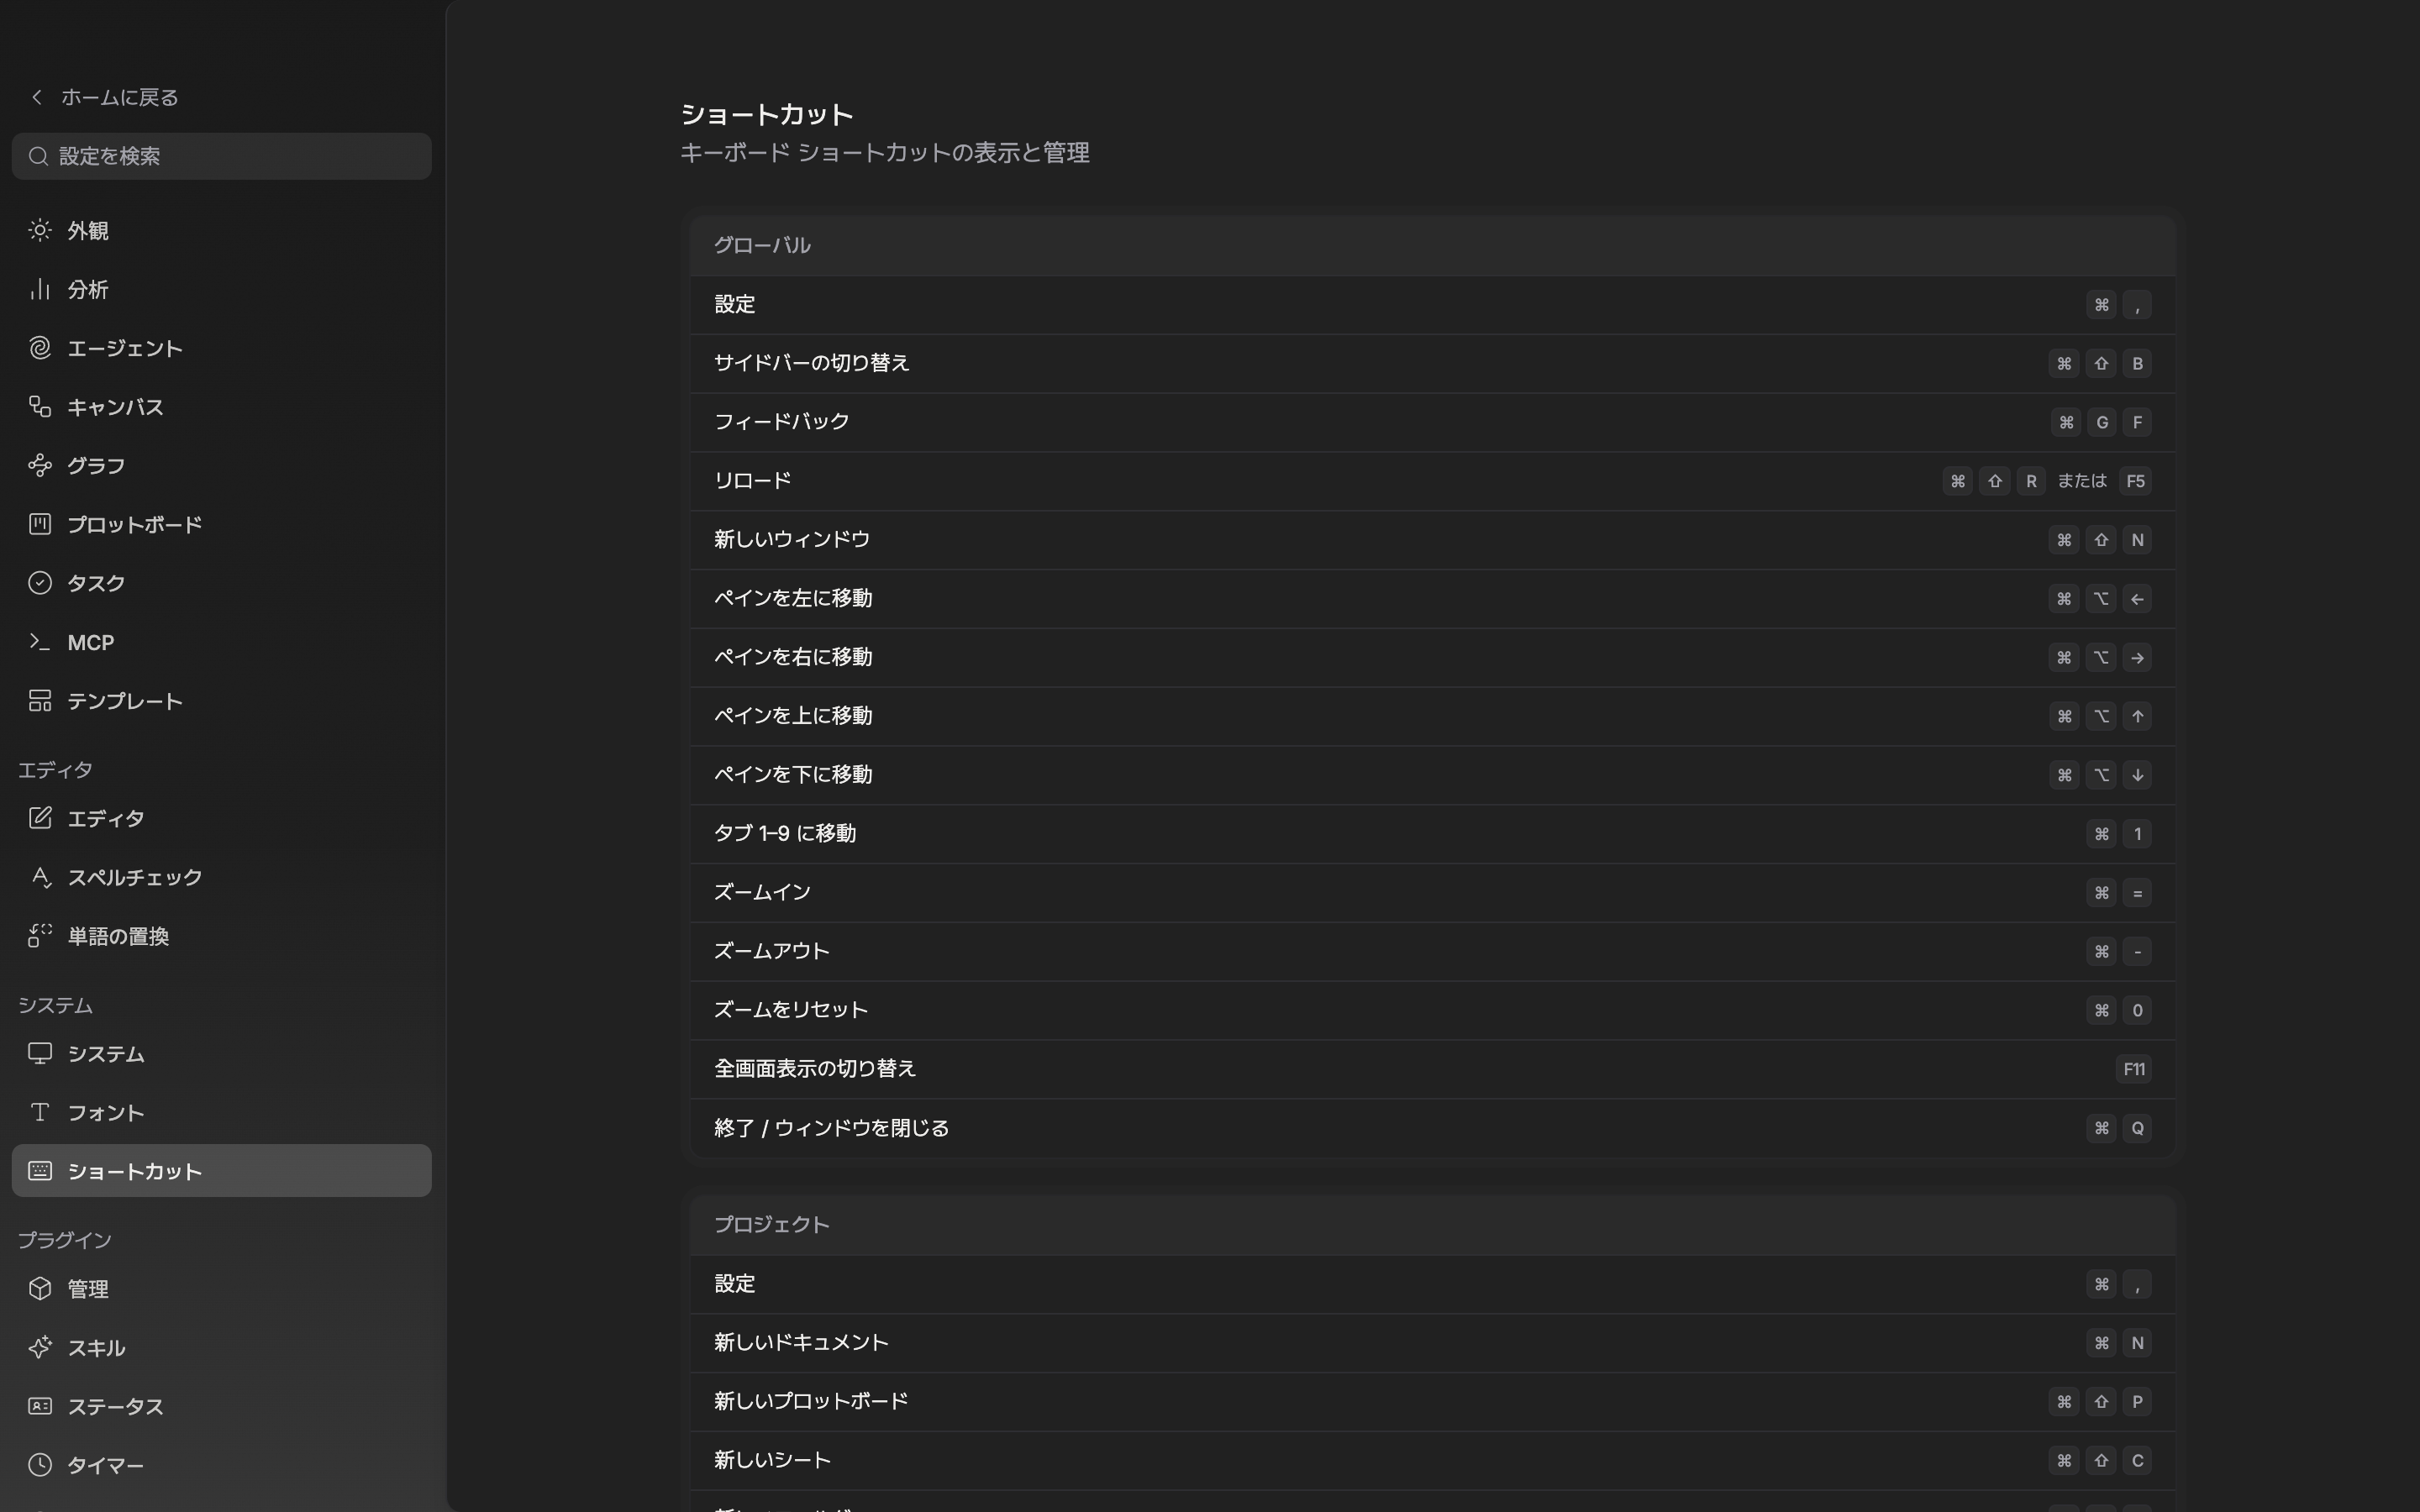Viewport: 2420px width, 1512px height.
Task: Click the up arrow key badge in ペインを上に移動
Action: point(2137,716)
